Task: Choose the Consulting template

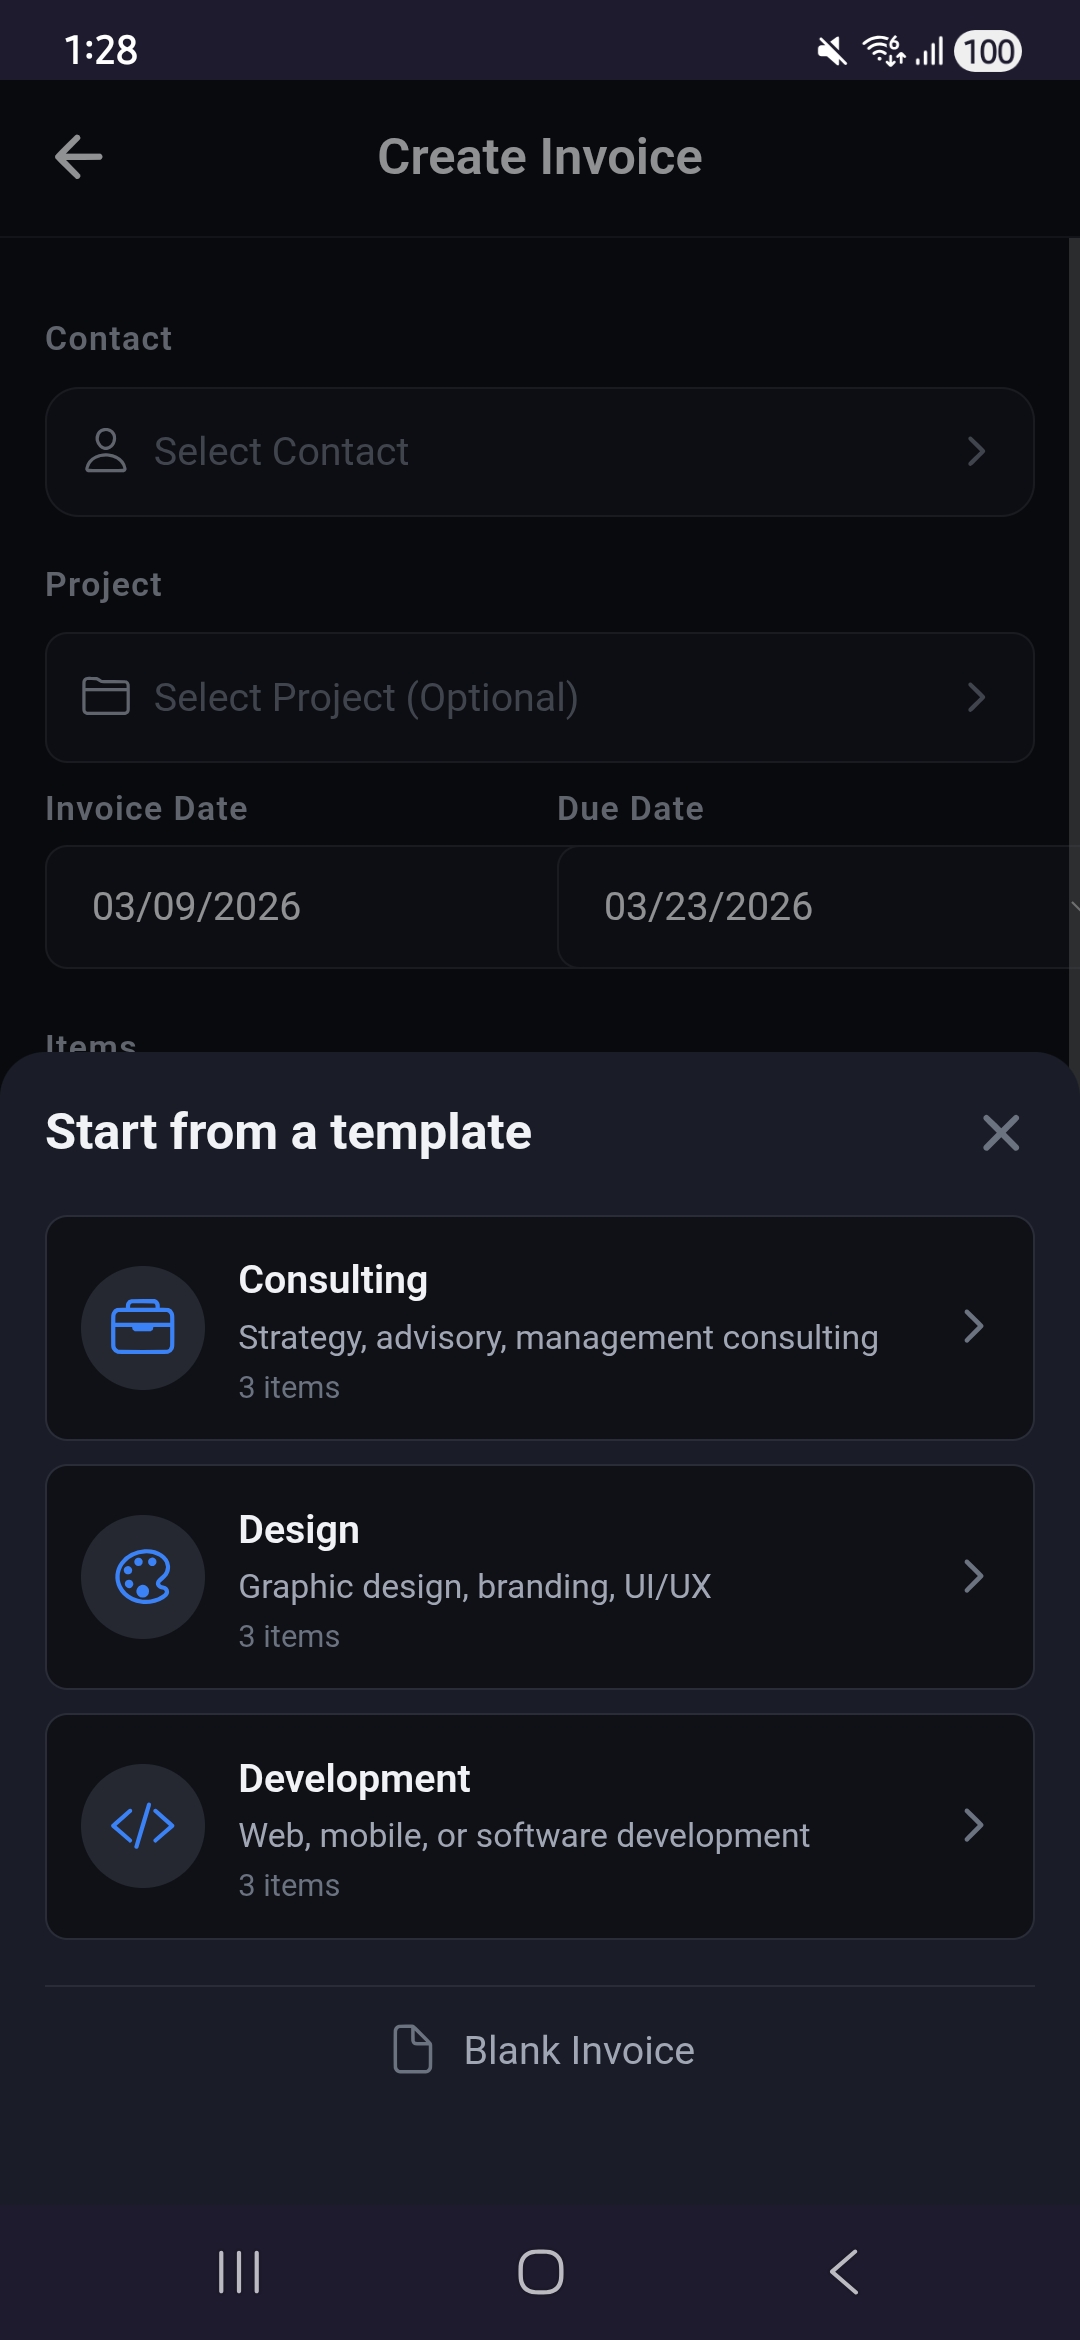Action: (x=540, y=1328)
